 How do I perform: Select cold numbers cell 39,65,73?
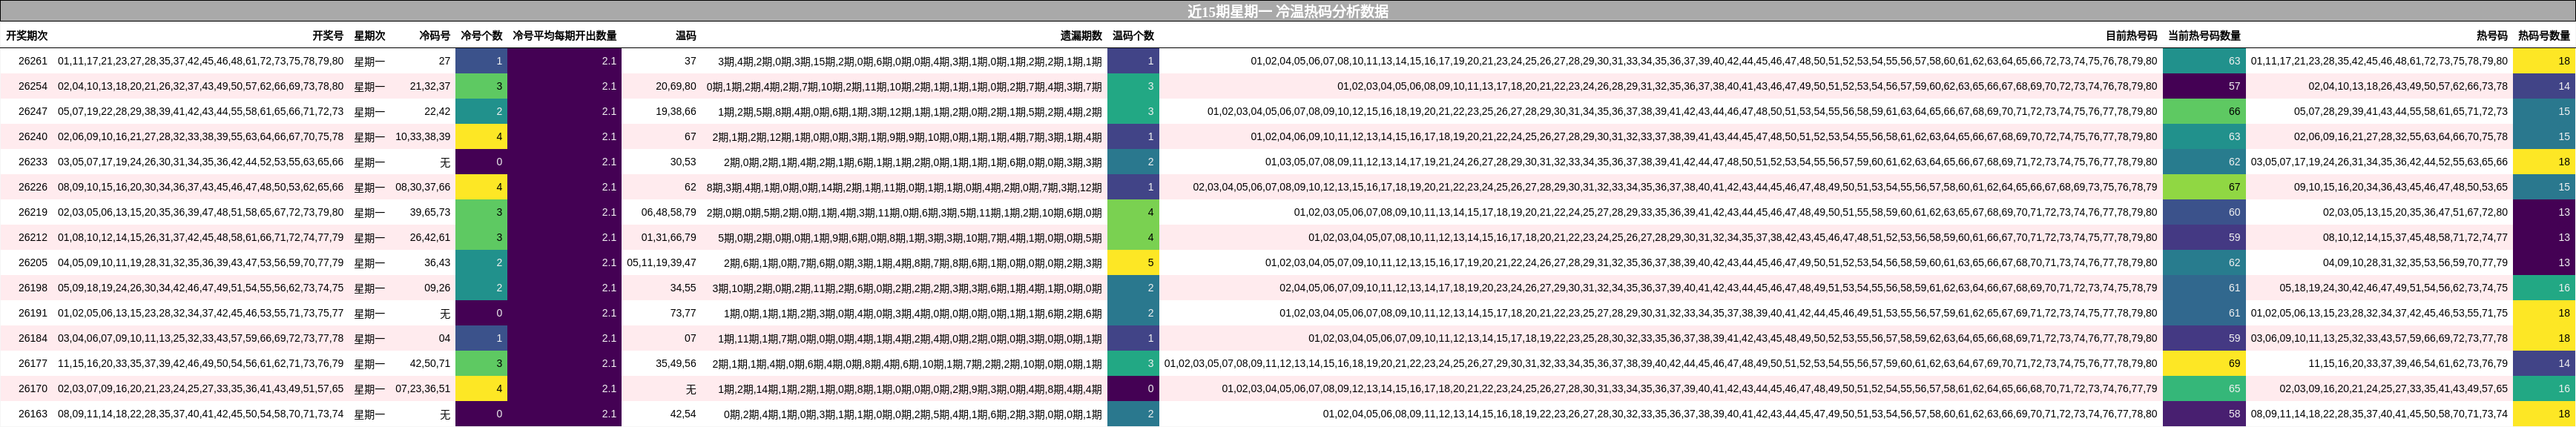click(430, 212)
